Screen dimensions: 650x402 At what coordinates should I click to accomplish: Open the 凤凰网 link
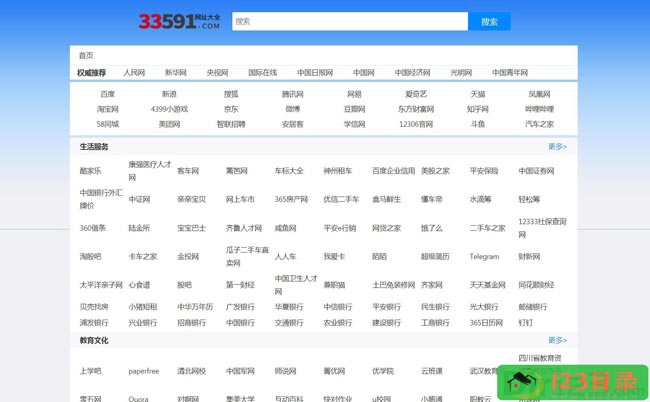tap(539, 94)
